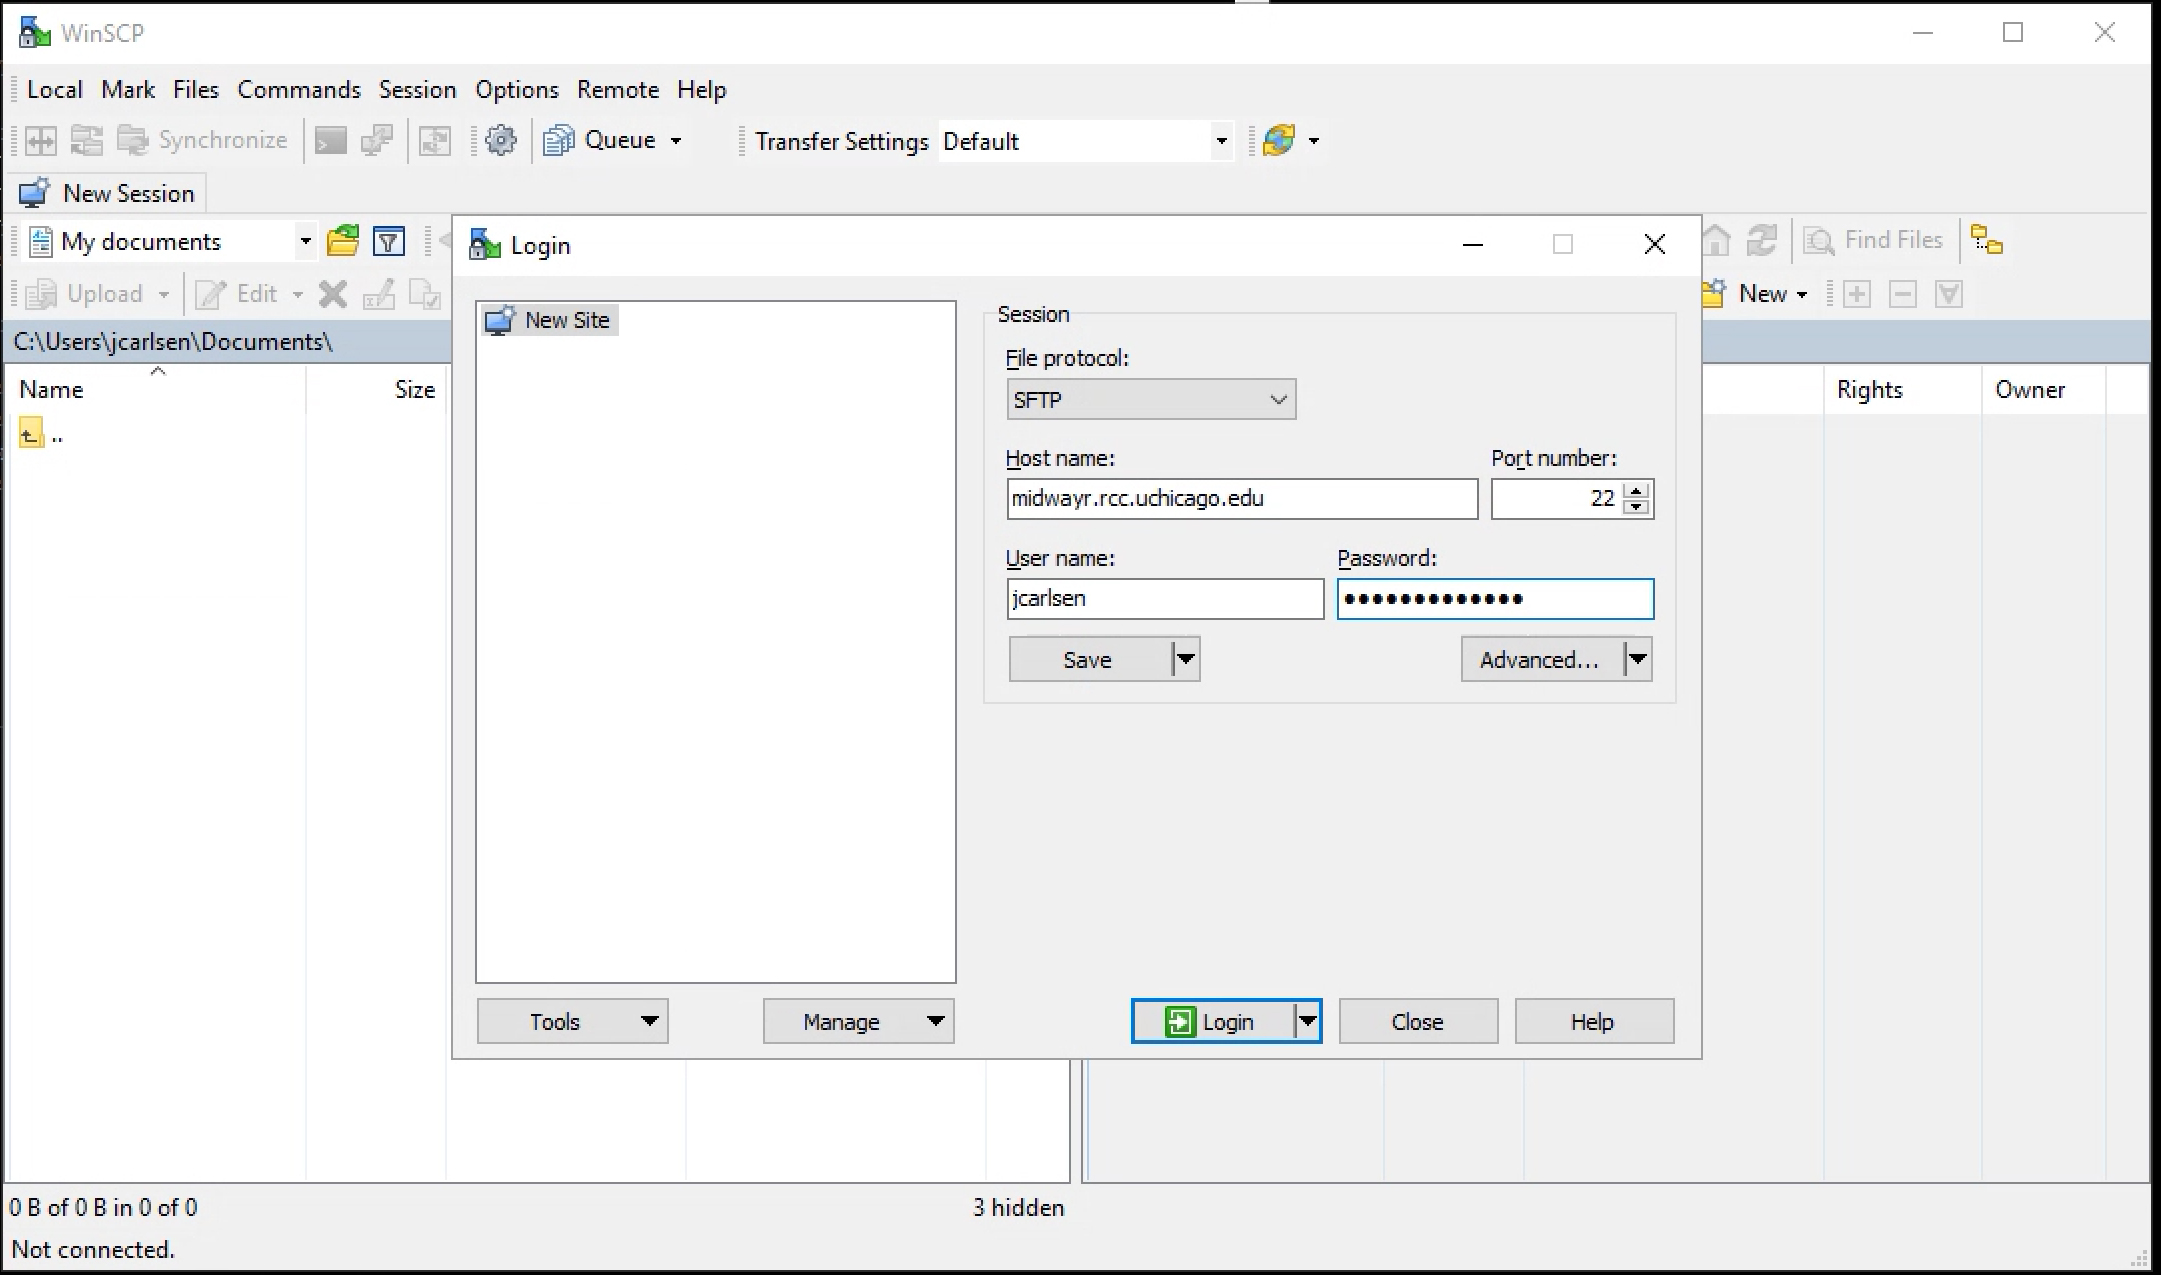Click the User name field
2161x1275 pixels.
tap(1165, 598)
